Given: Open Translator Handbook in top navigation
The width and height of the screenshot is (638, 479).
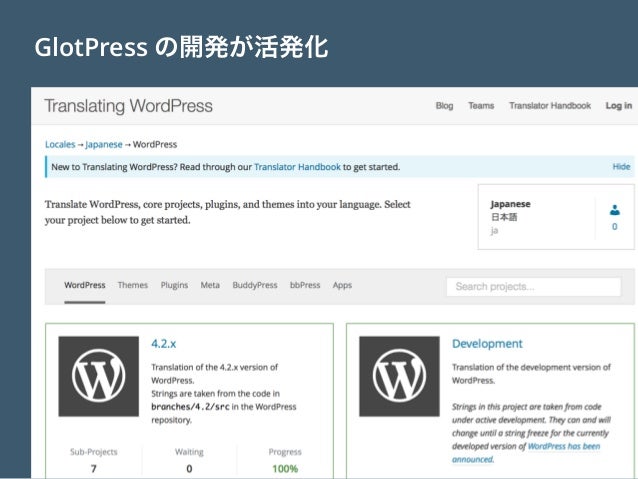Looking at the screenshot, I should point(550,106).
